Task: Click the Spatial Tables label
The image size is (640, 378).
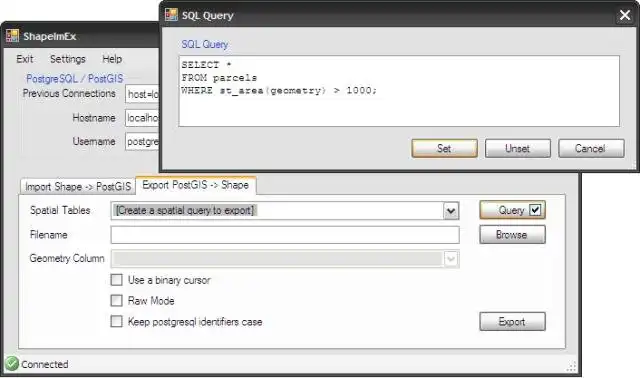Action: 60,210
